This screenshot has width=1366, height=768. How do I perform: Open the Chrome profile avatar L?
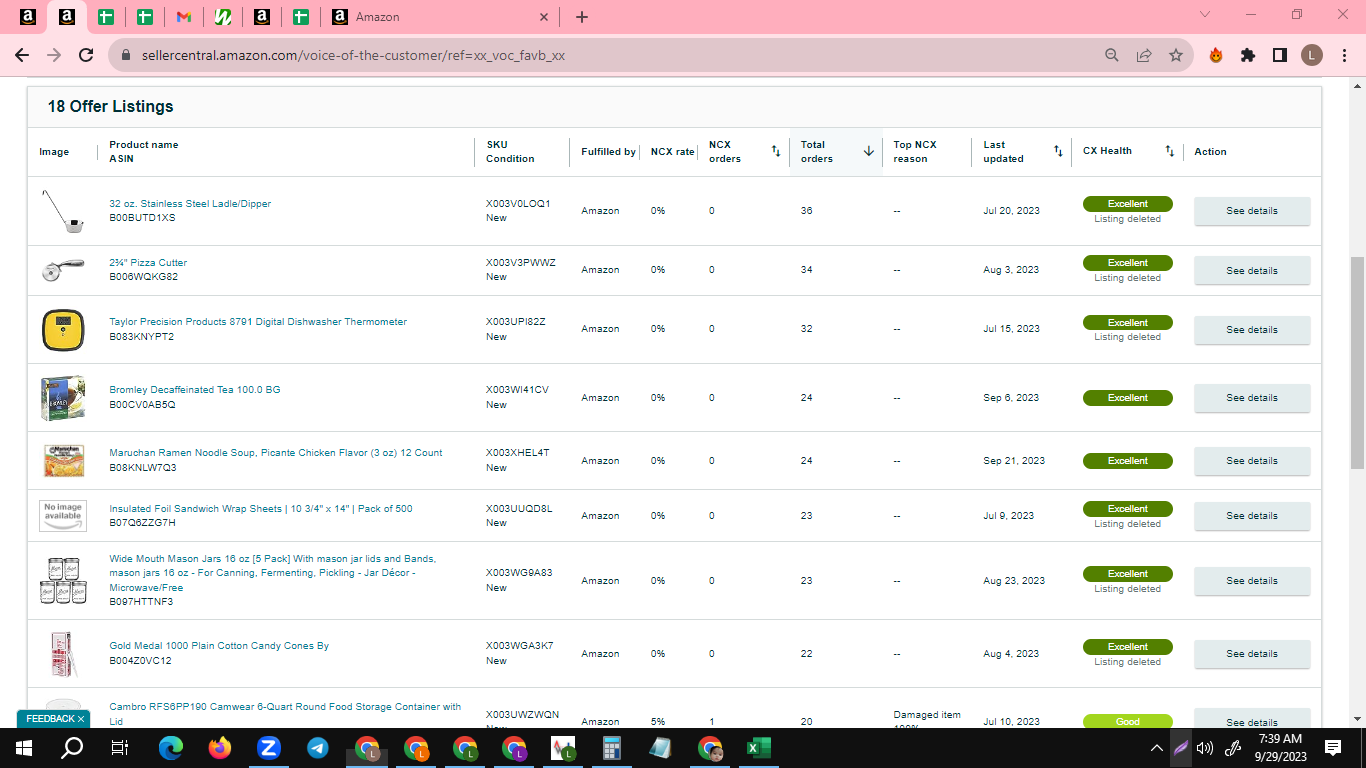pyautogui.click(x=1312, y=56)
